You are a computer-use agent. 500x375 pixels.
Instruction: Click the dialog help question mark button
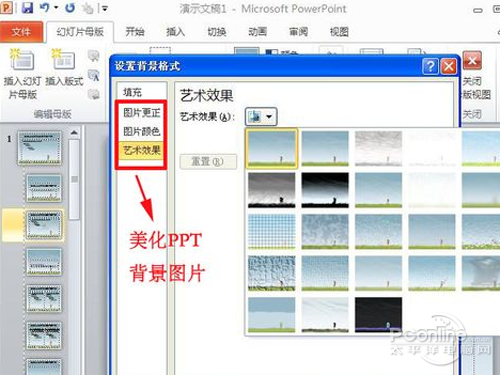click(x=430, y=66)
